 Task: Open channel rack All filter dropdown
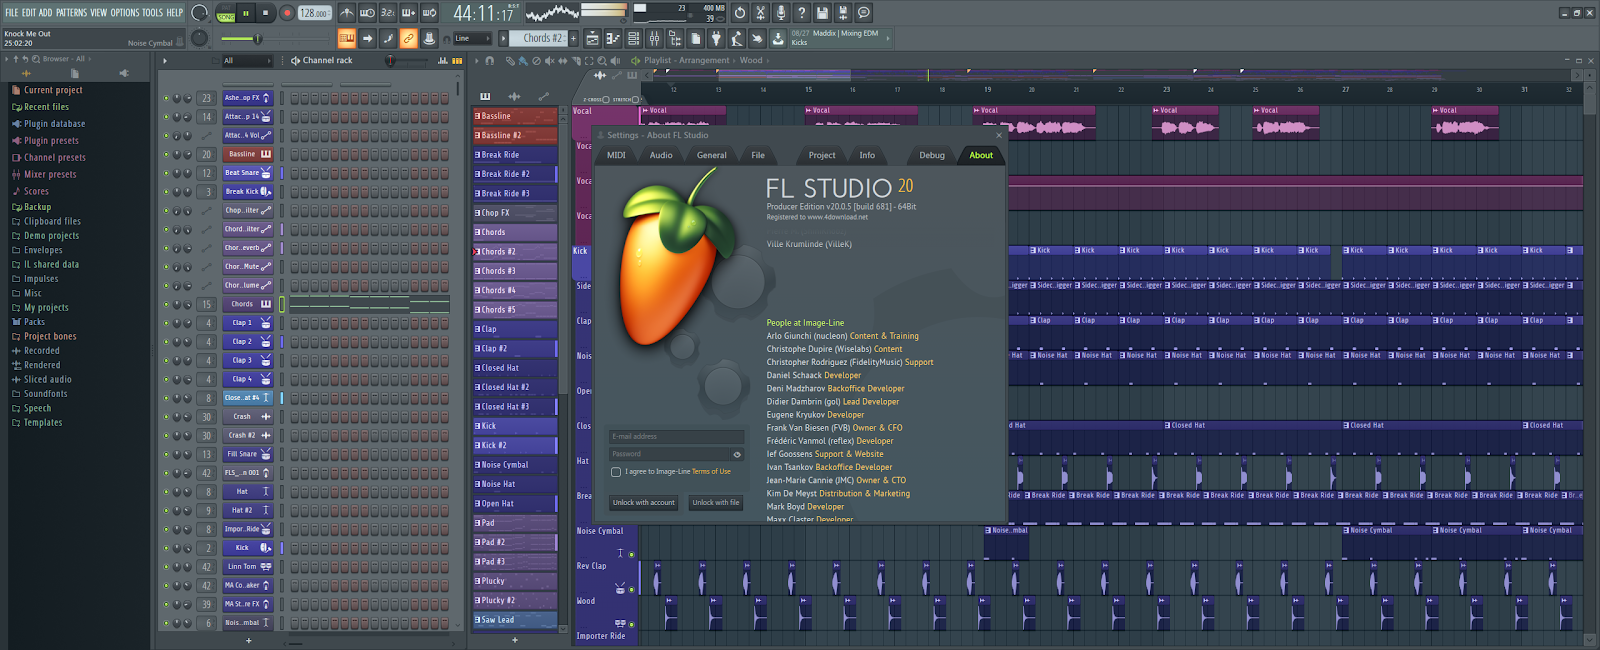point(248,61)
